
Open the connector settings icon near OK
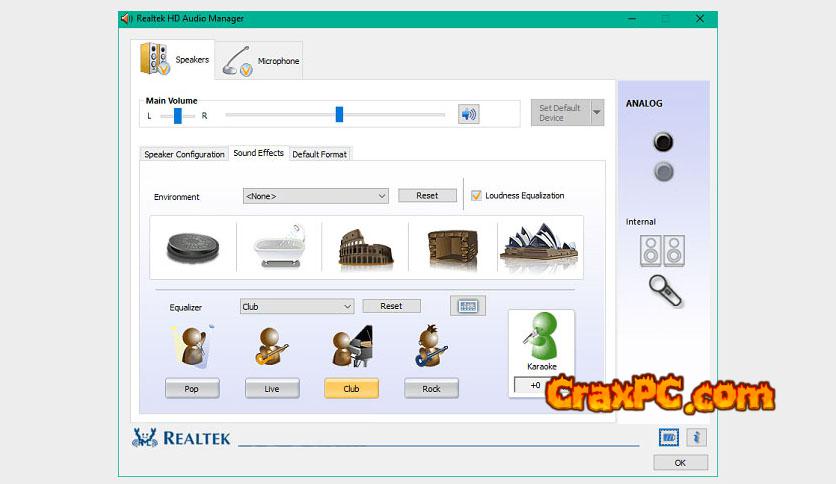tap(669, 438)
